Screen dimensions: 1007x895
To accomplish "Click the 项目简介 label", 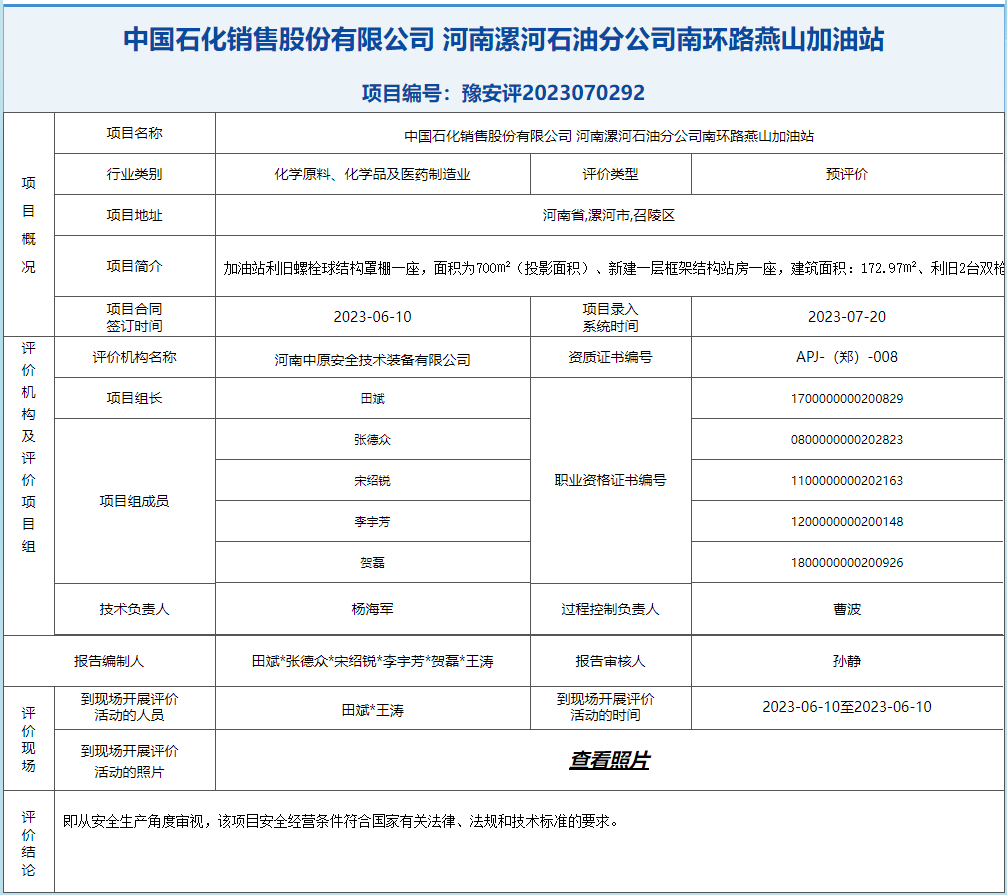I will (134, 266).
